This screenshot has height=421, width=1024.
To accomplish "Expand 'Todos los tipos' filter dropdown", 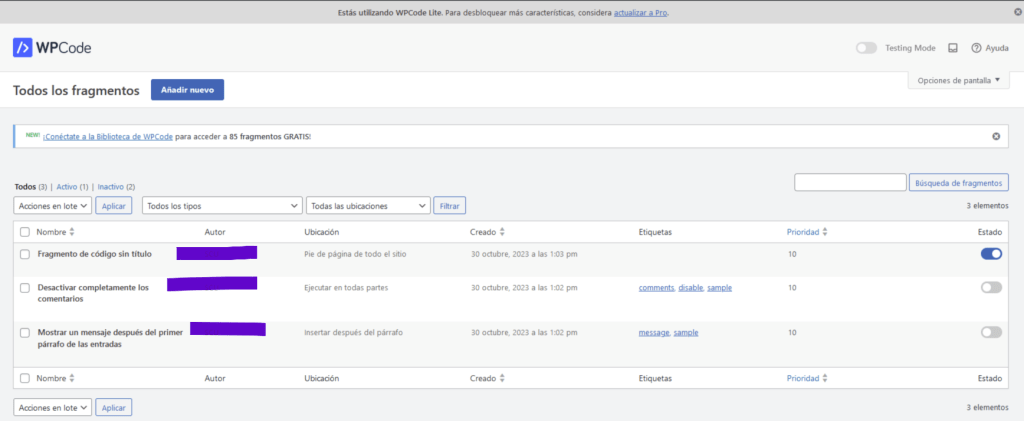I will pos(221,205).
